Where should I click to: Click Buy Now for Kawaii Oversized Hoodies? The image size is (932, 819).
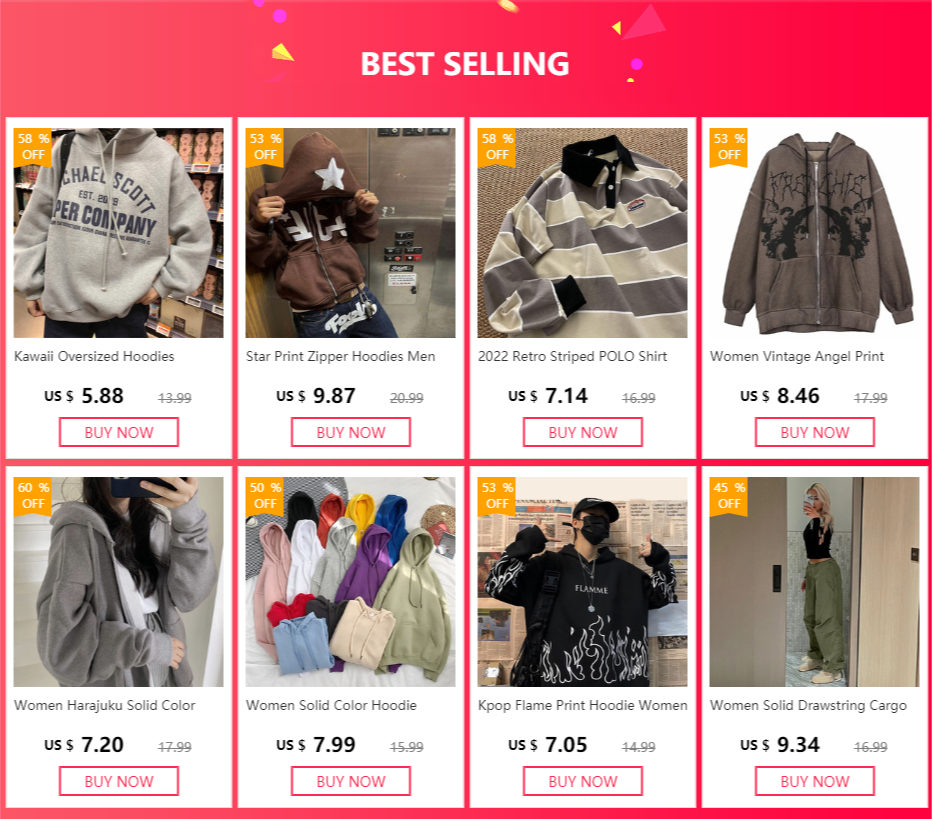point(119,432)
